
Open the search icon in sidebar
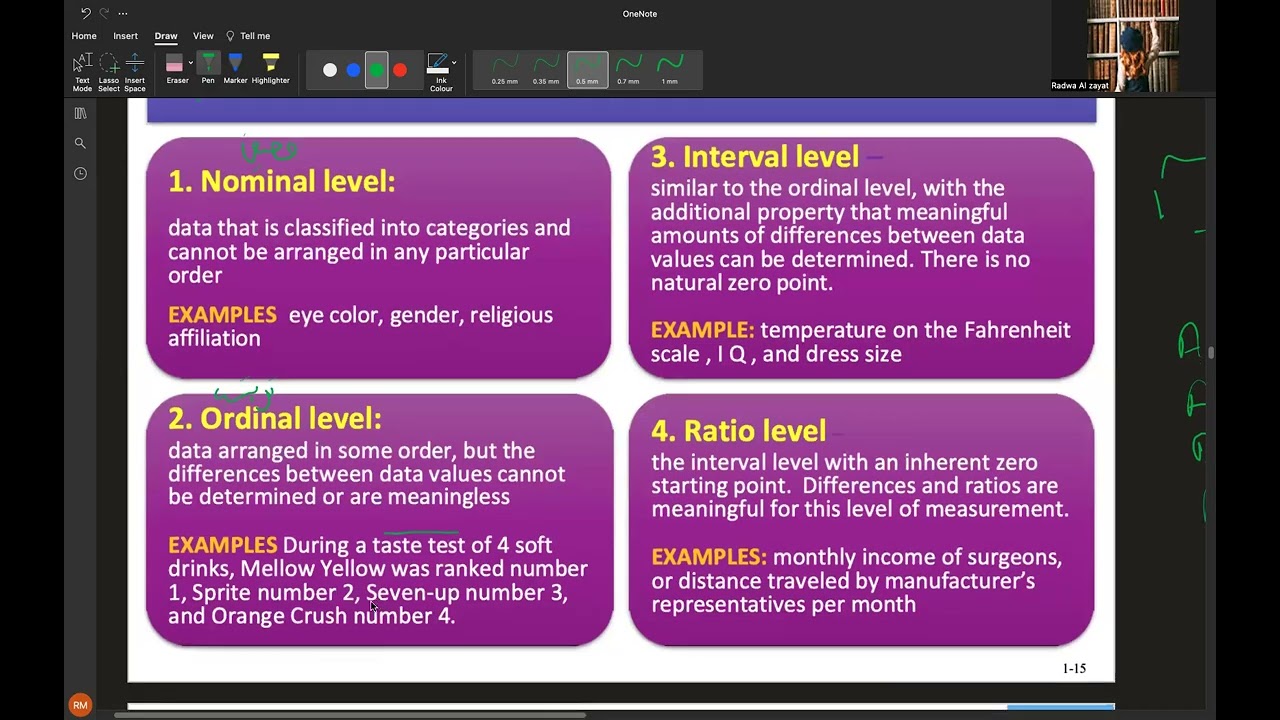pyautogui.click(x=81, y=144)
